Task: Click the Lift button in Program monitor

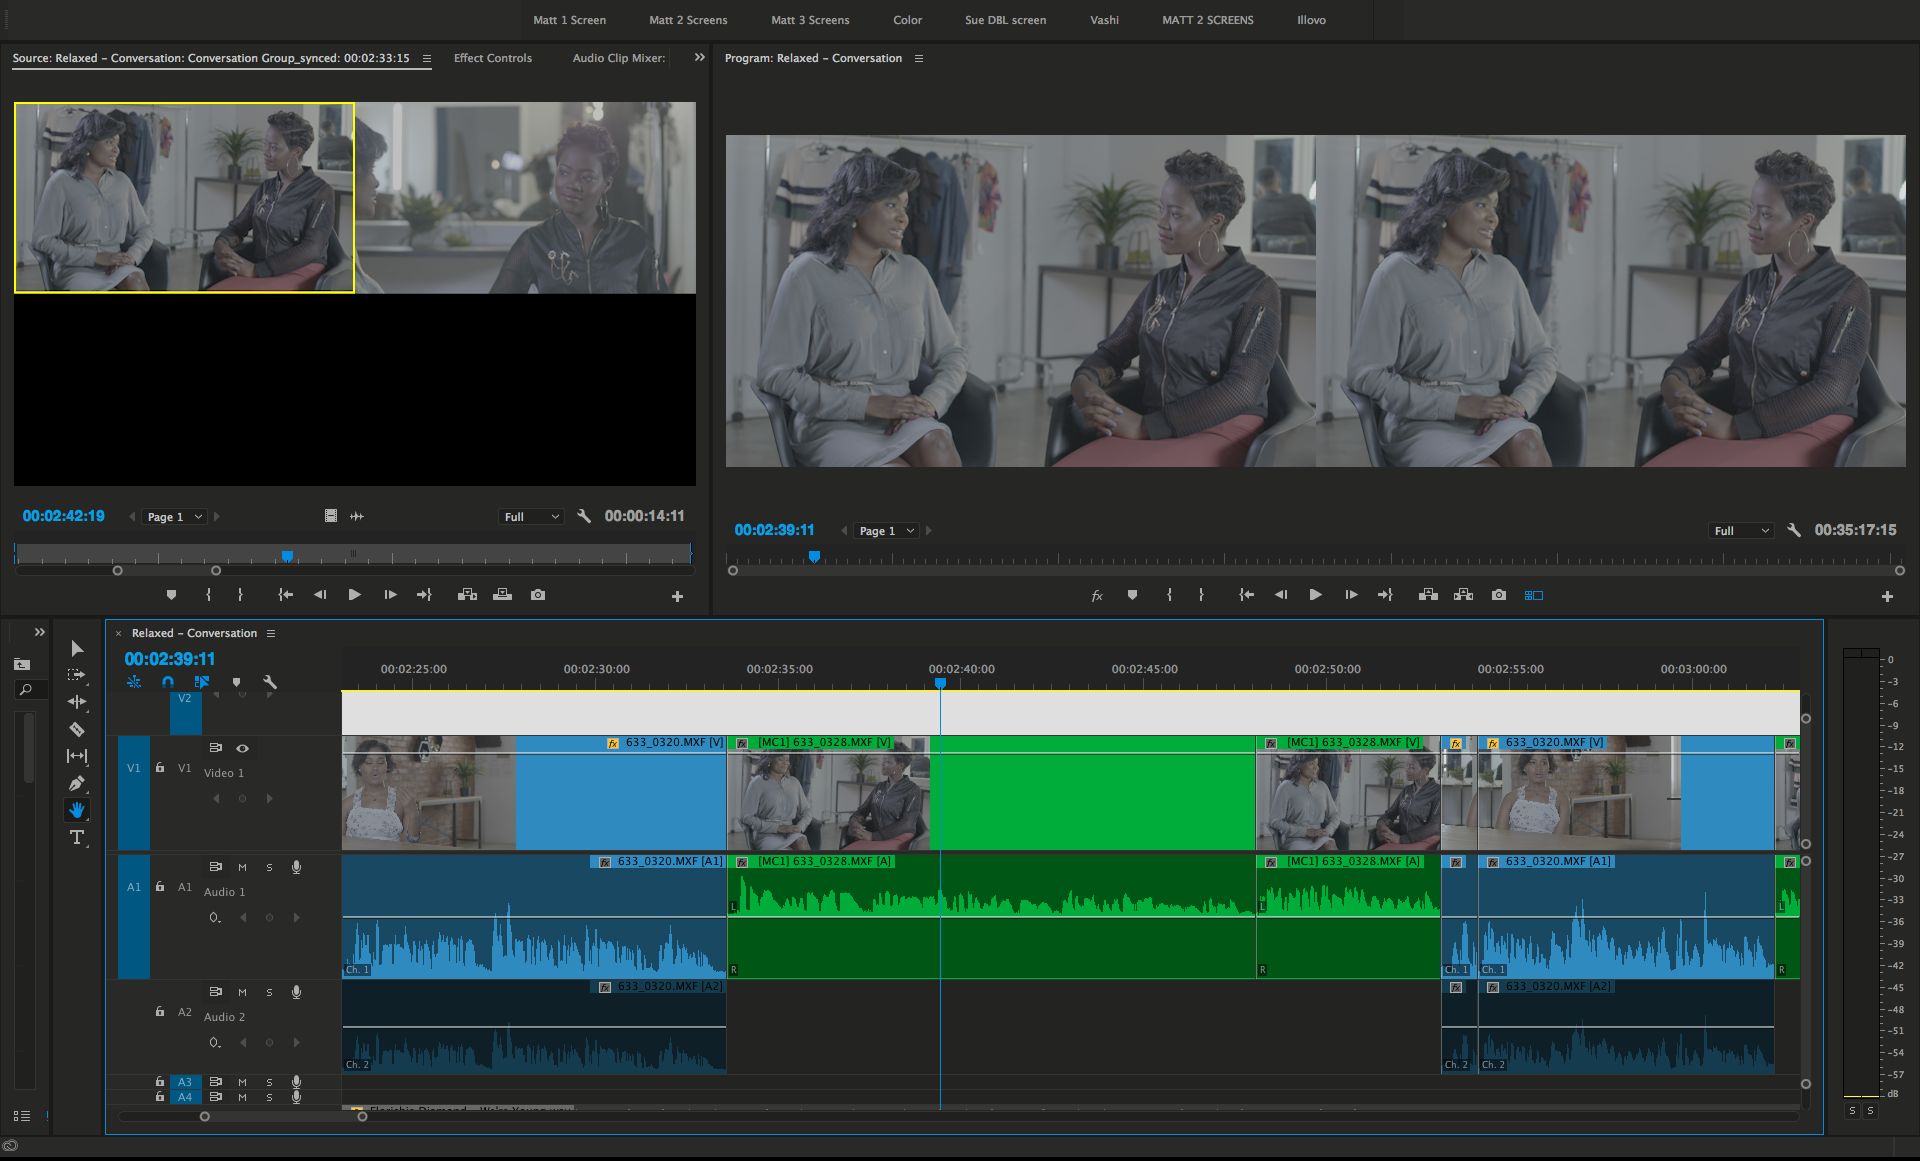Action: [x=1428, y=595]
